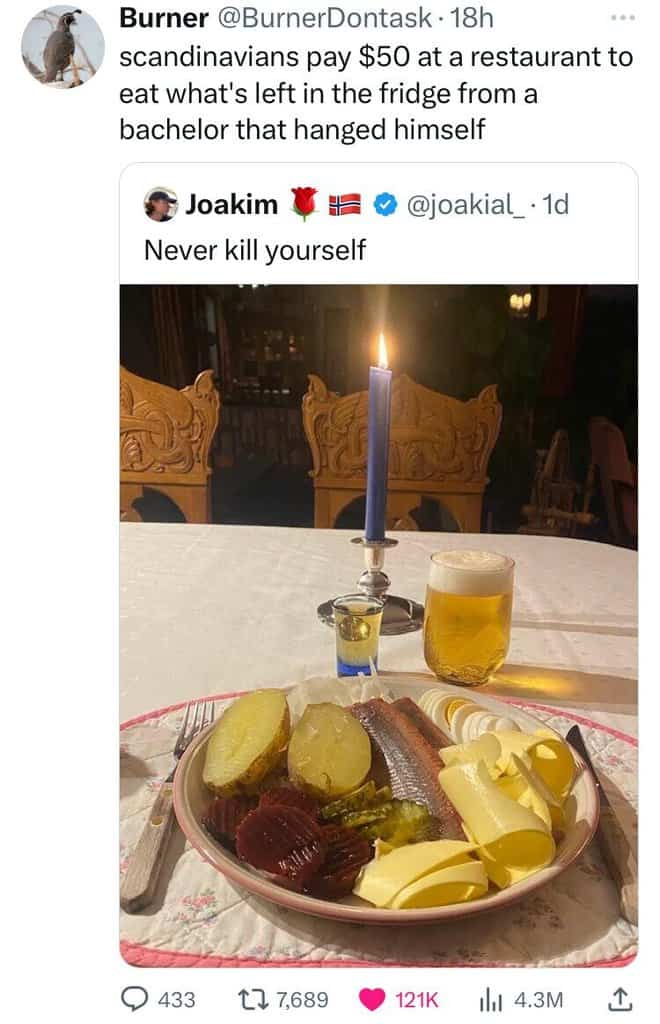
Task: Click the rose emoji next to Joakim
Action: coord(304,203)
